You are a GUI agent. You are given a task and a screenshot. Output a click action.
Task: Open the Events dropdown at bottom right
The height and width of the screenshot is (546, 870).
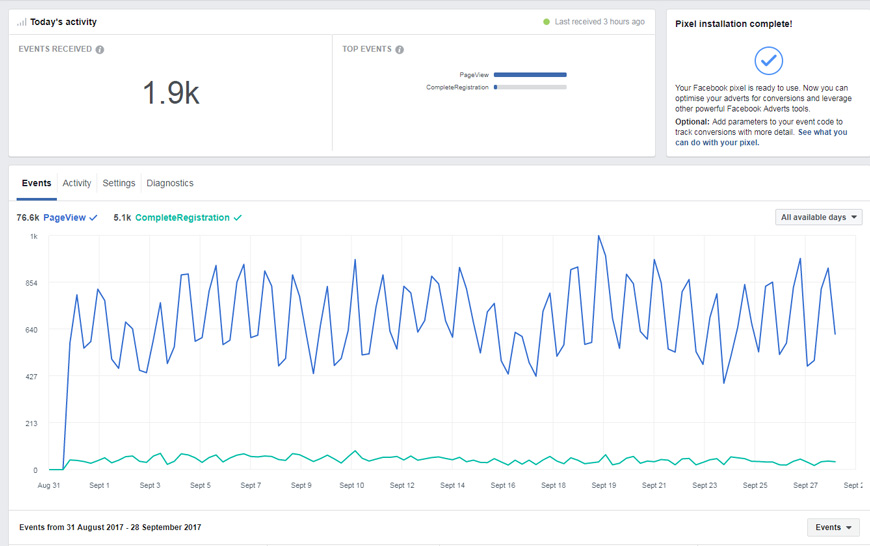(x=833, y=527)
